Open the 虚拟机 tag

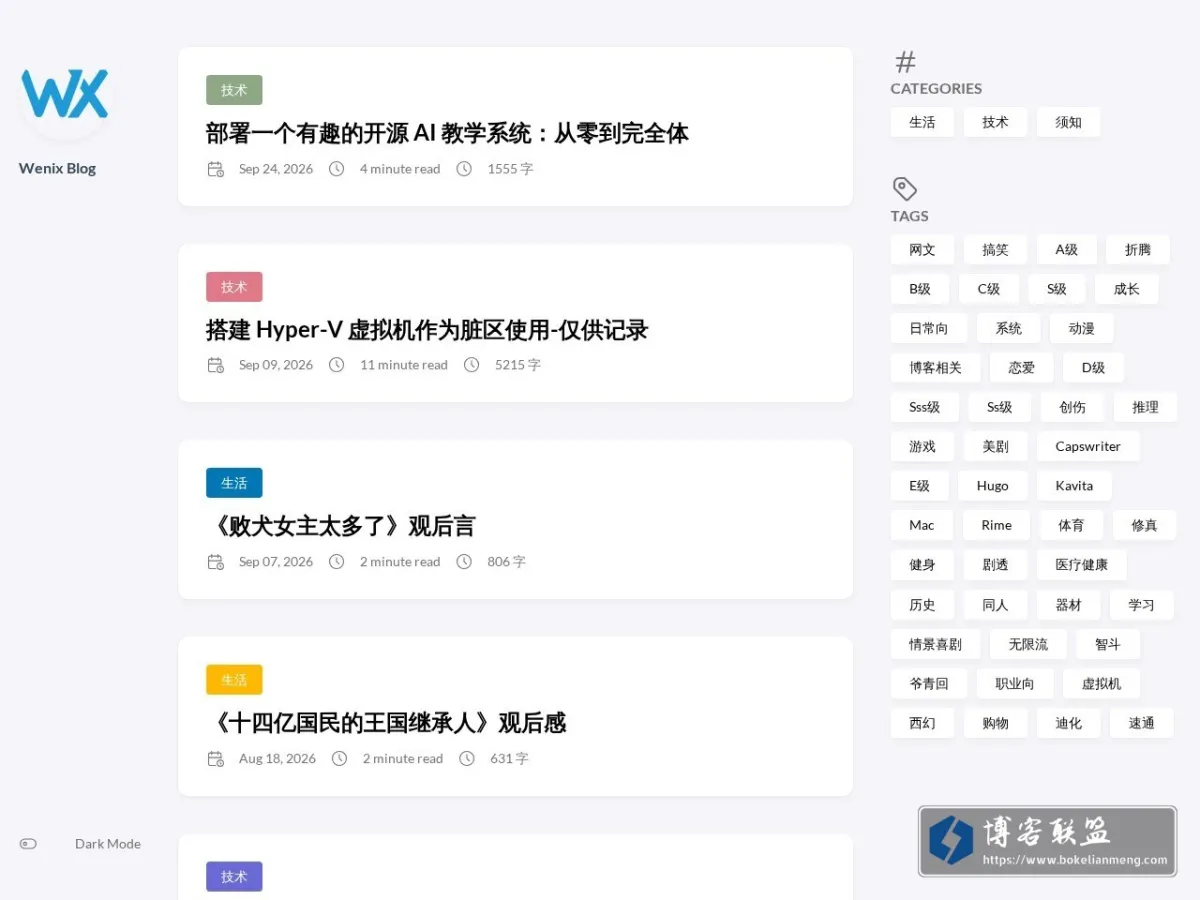click(x=1101, y=684)
